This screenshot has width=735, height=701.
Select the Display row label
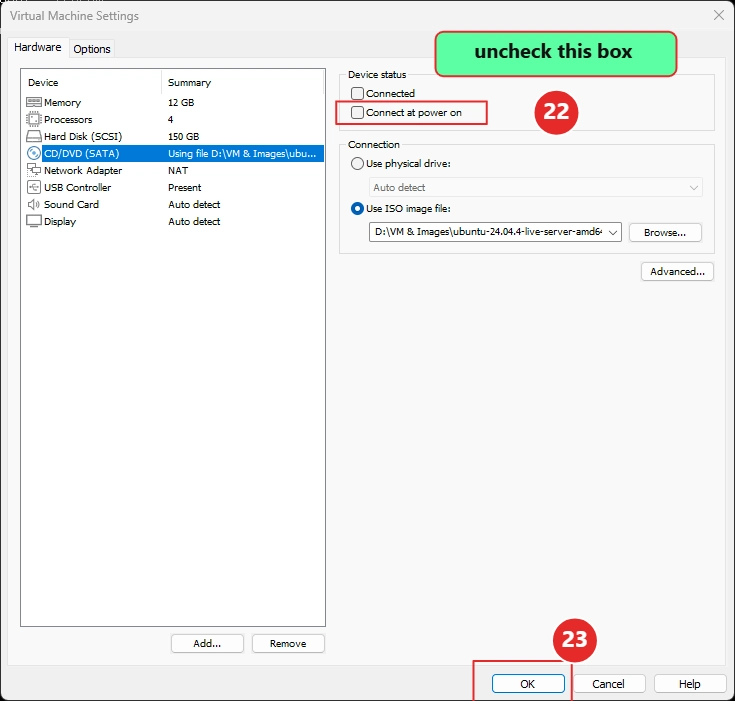[60, 221]
